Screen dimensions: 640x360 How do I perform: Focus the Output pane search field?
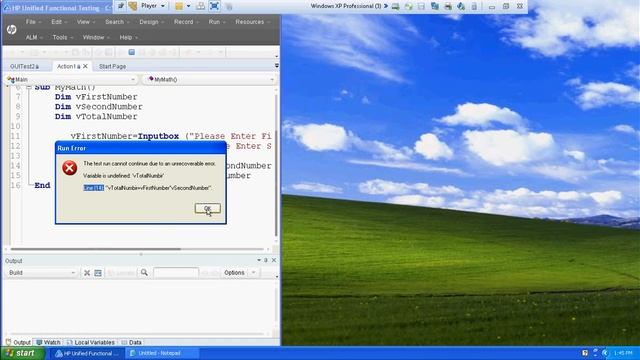176,273
